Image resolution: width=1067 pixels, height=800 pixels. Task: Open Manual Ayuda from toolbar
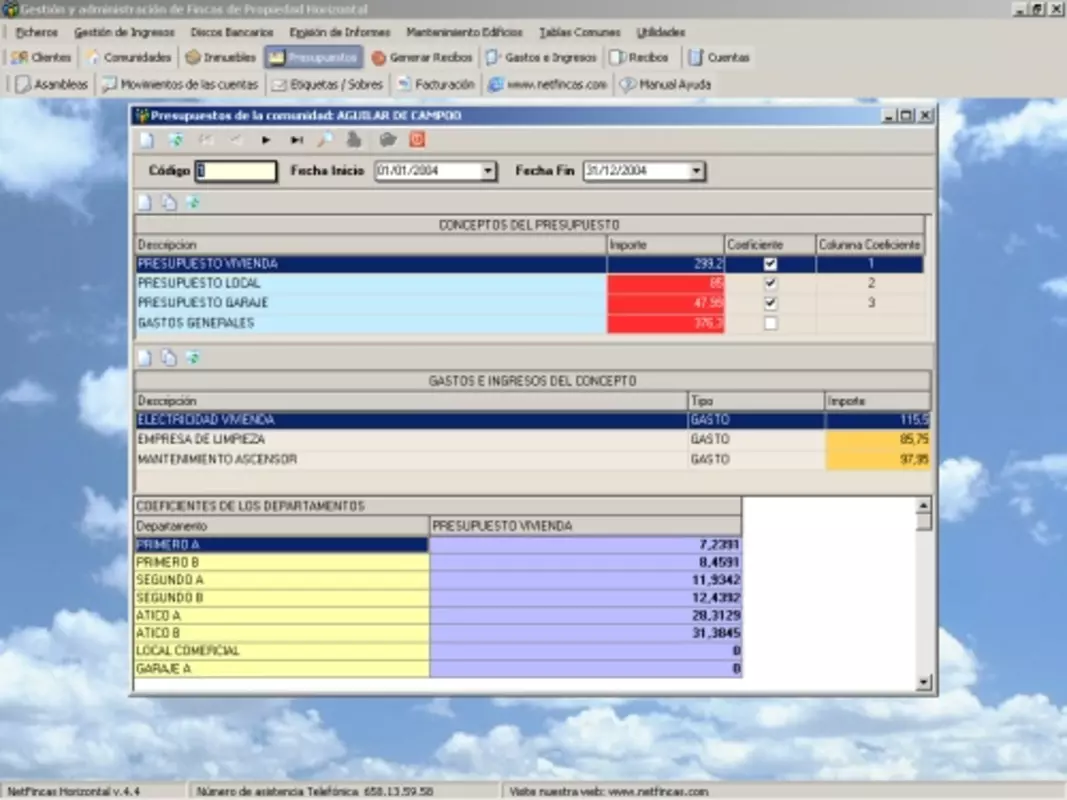tap(666, 85)
